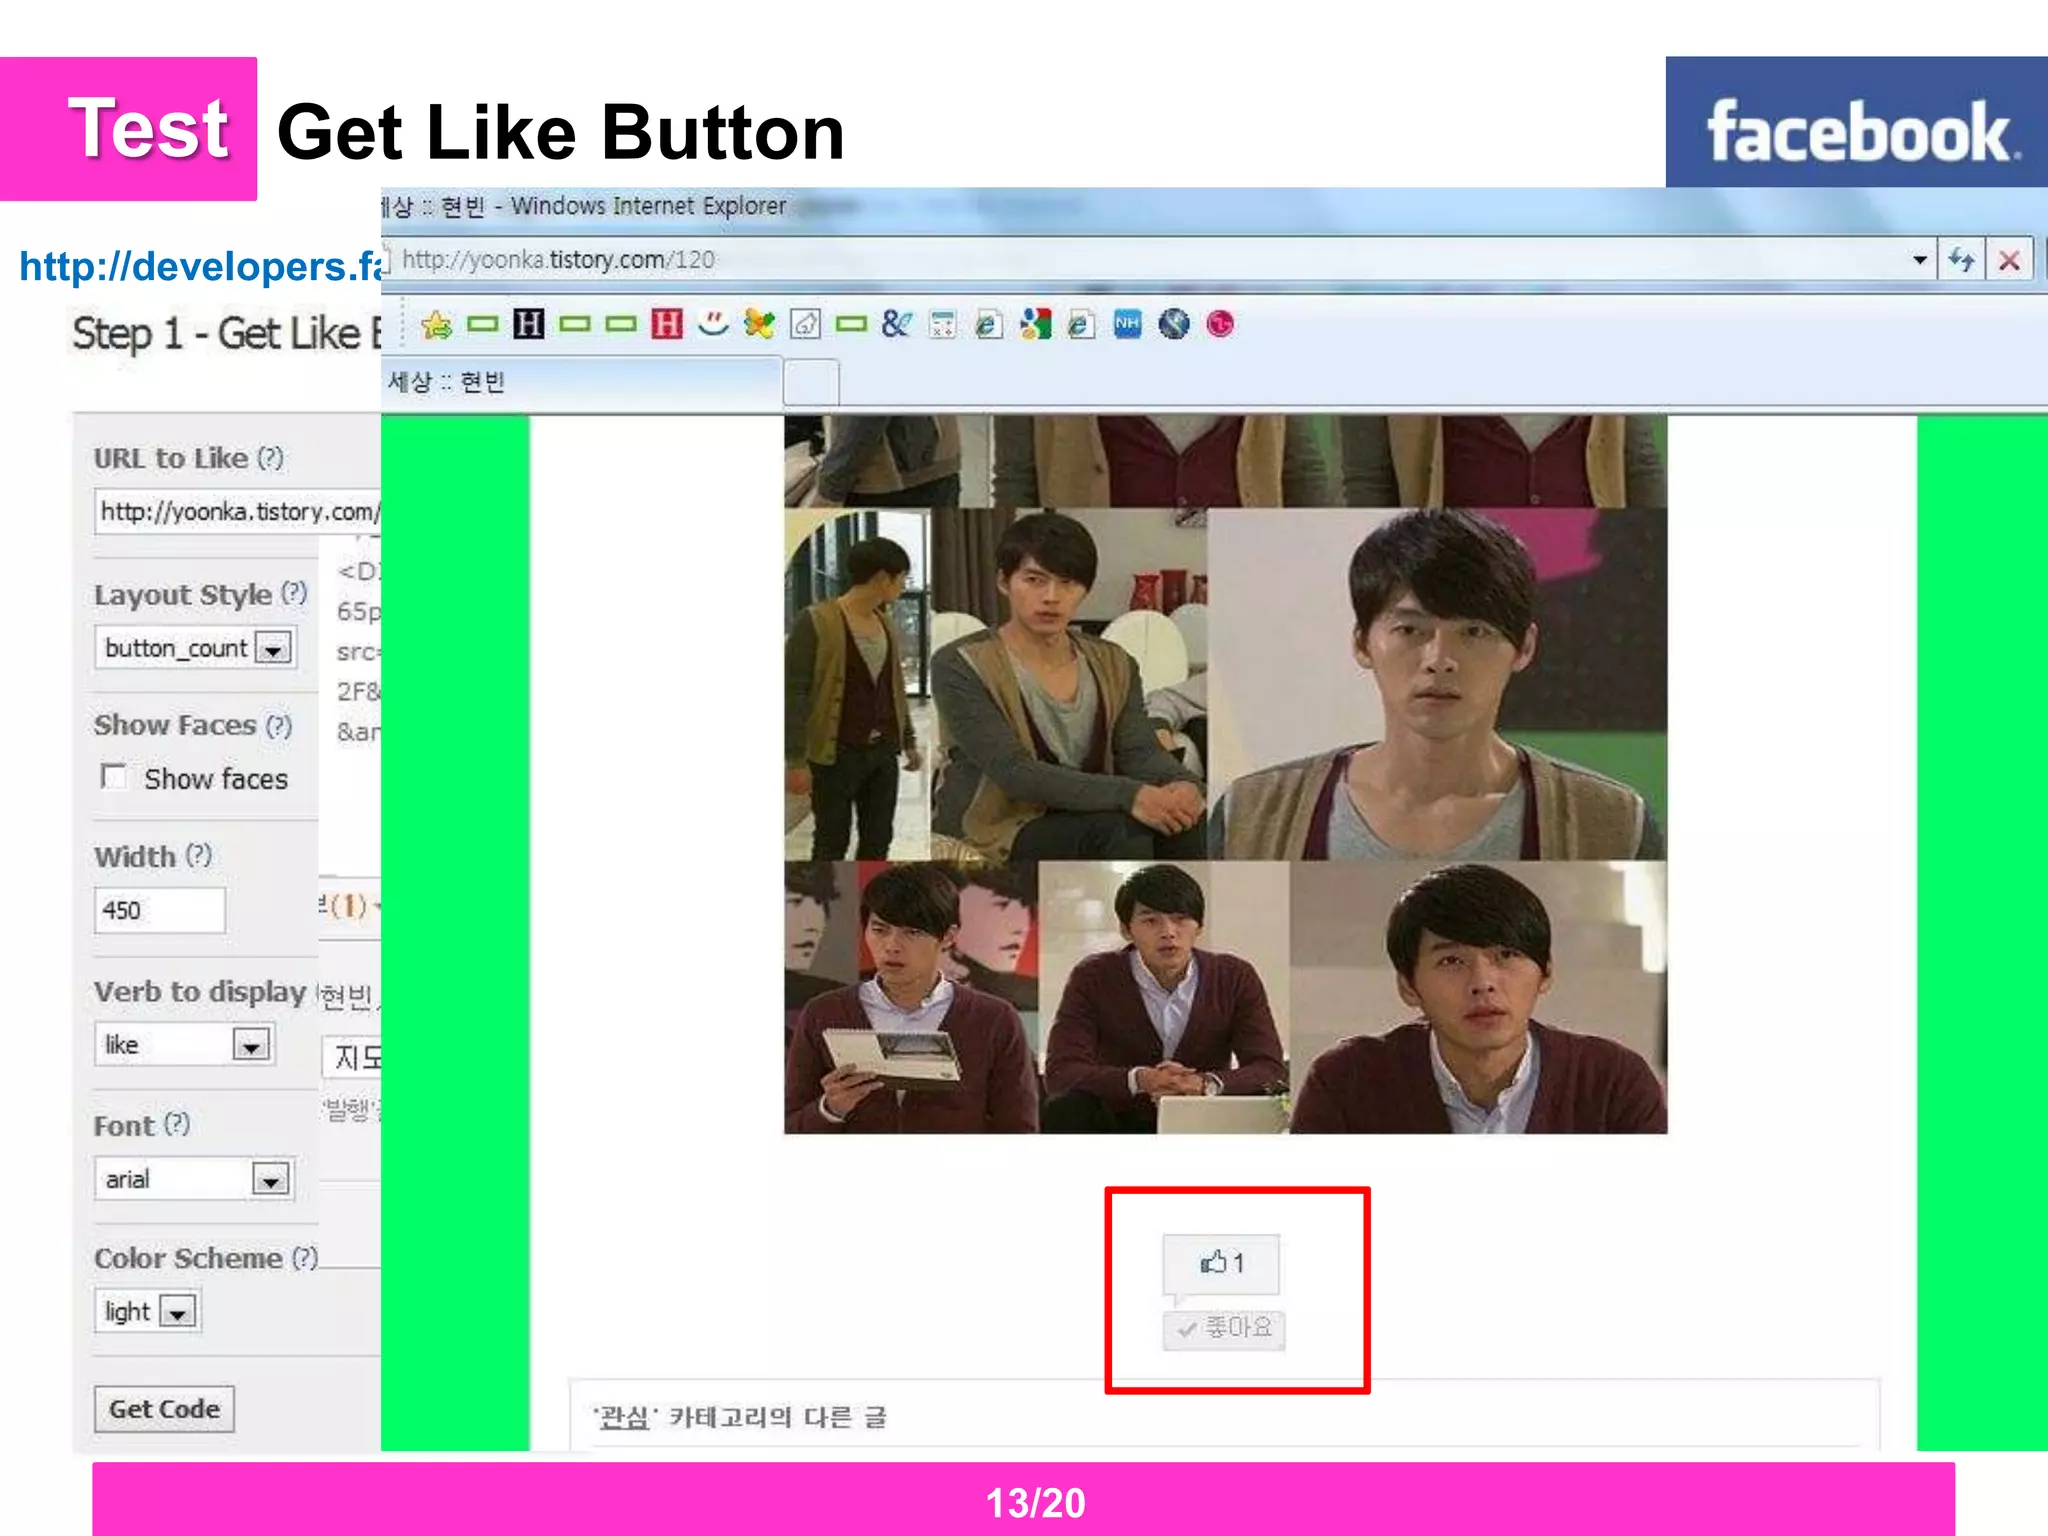The image size is (2048, 1536).
Task: Click the actor photo collage image
Action: pos(1225,775)
